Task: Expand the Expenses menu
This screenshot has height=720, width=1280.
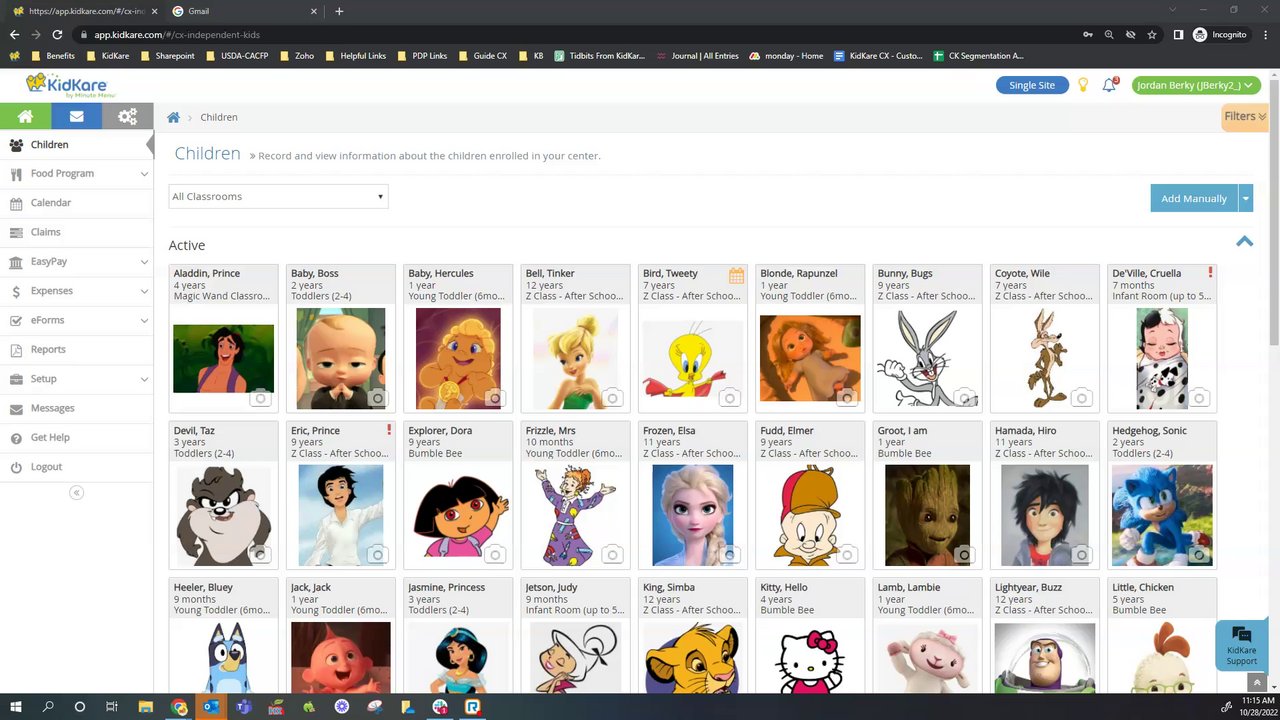Action: click(76, 291)
